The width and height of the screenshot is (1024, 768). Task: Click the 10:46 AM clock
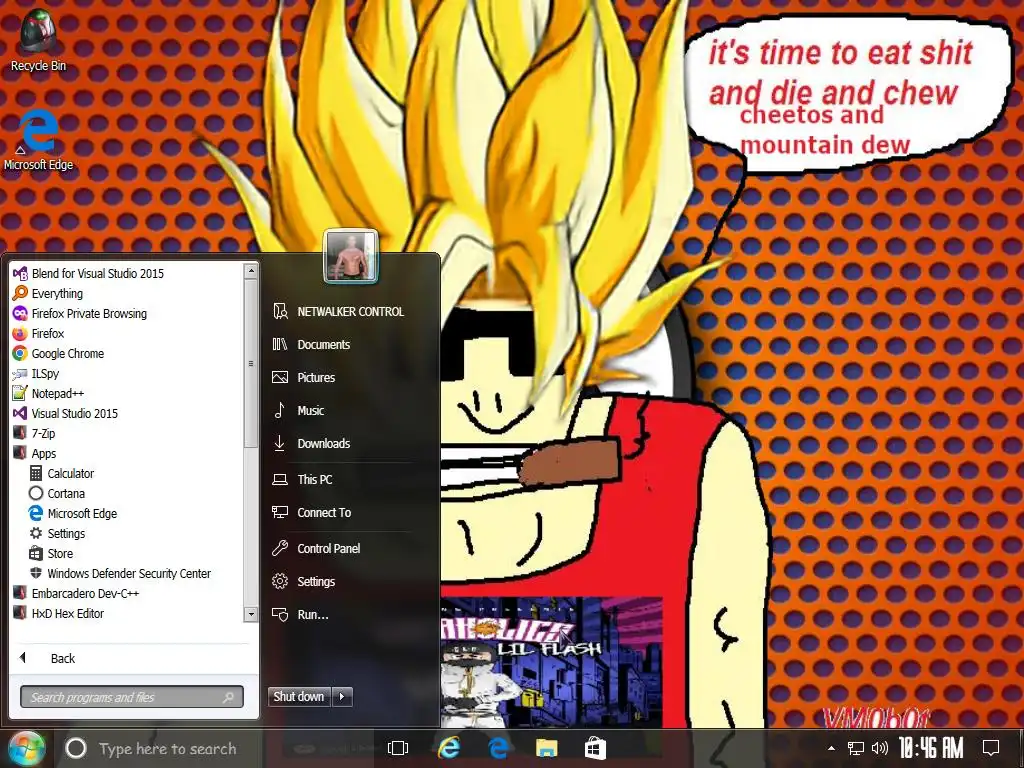931,748
